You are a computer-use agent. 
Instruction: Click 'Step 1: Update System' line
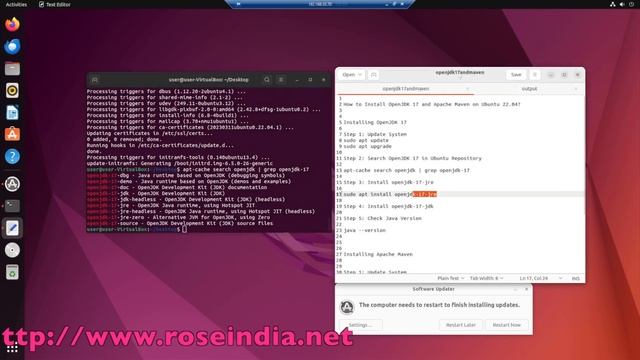pyautogui.click(x=375, y=134)
